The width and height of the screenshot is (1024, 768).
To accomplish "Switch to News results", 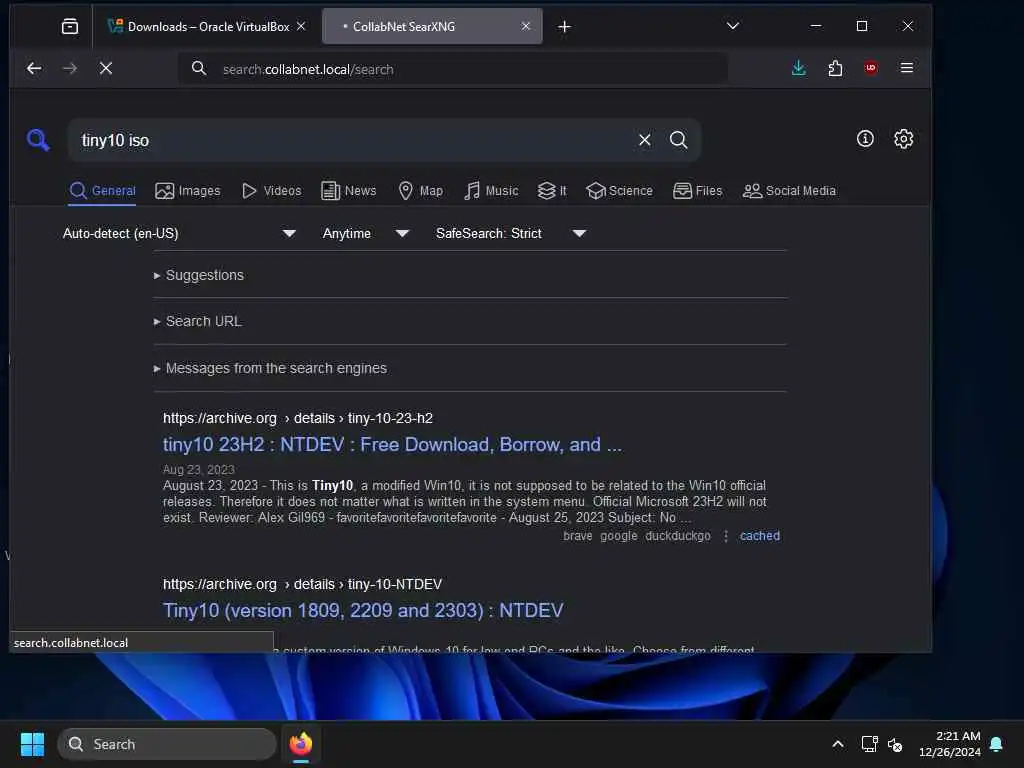I will click(x=349, y=191).
